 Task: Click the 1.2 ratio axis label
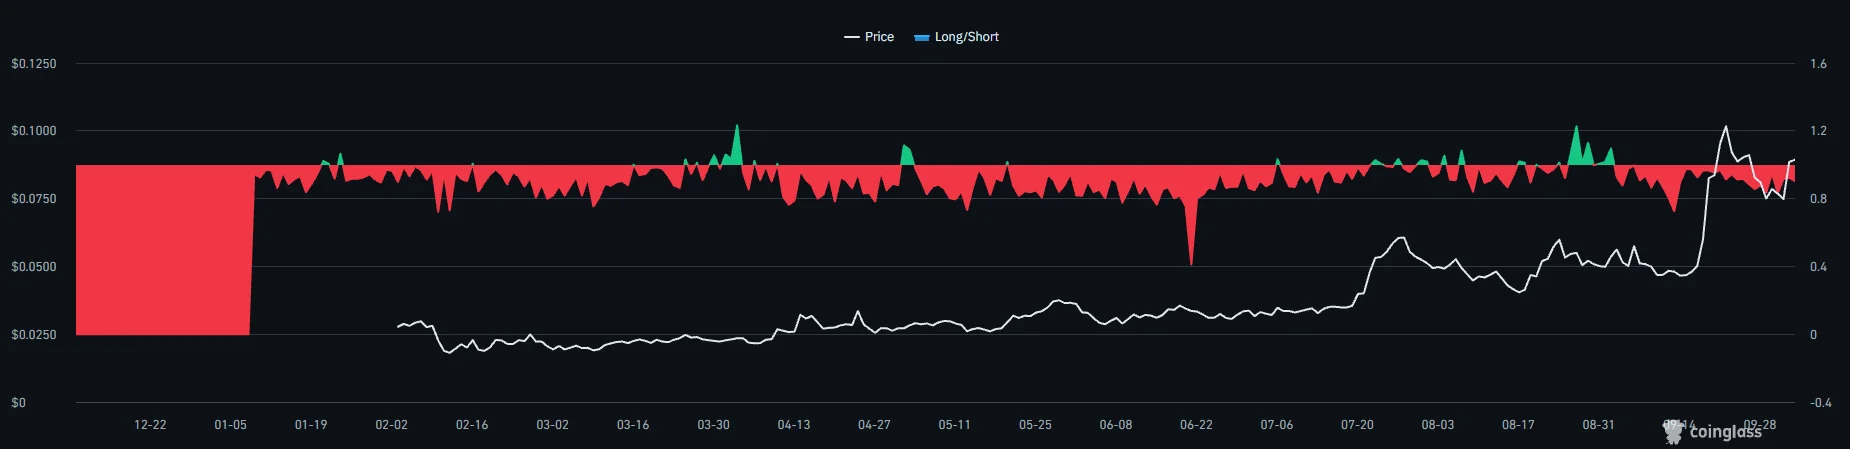click(x=1818, y=131)
